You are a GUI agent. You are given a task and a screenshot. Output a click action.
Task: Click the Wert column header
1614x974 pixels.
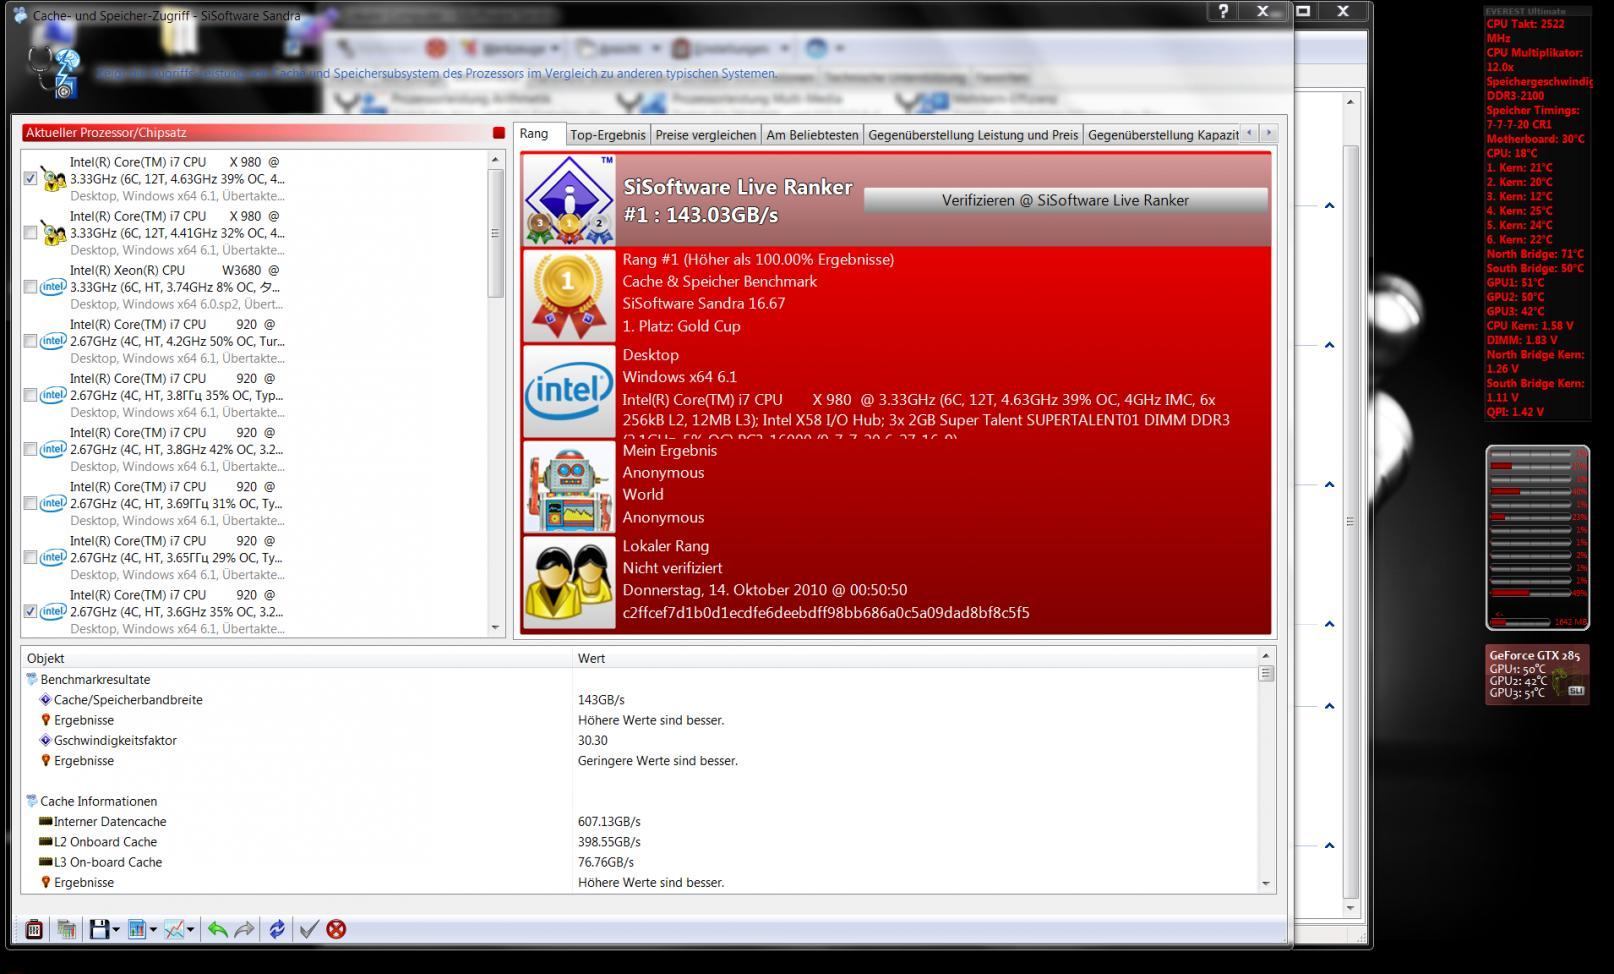click(x=915, y=658)
